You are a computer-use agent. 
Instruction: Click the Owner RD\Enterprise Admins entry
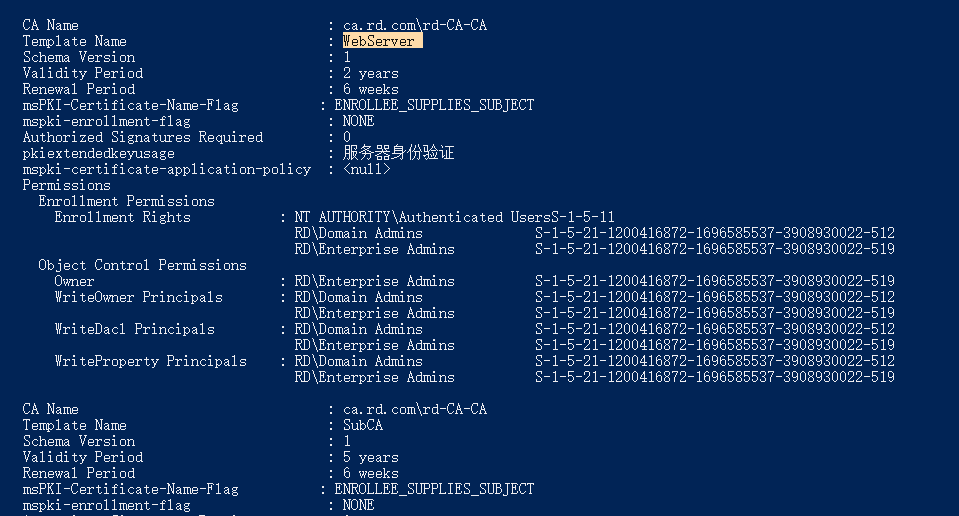coord(374,281)
